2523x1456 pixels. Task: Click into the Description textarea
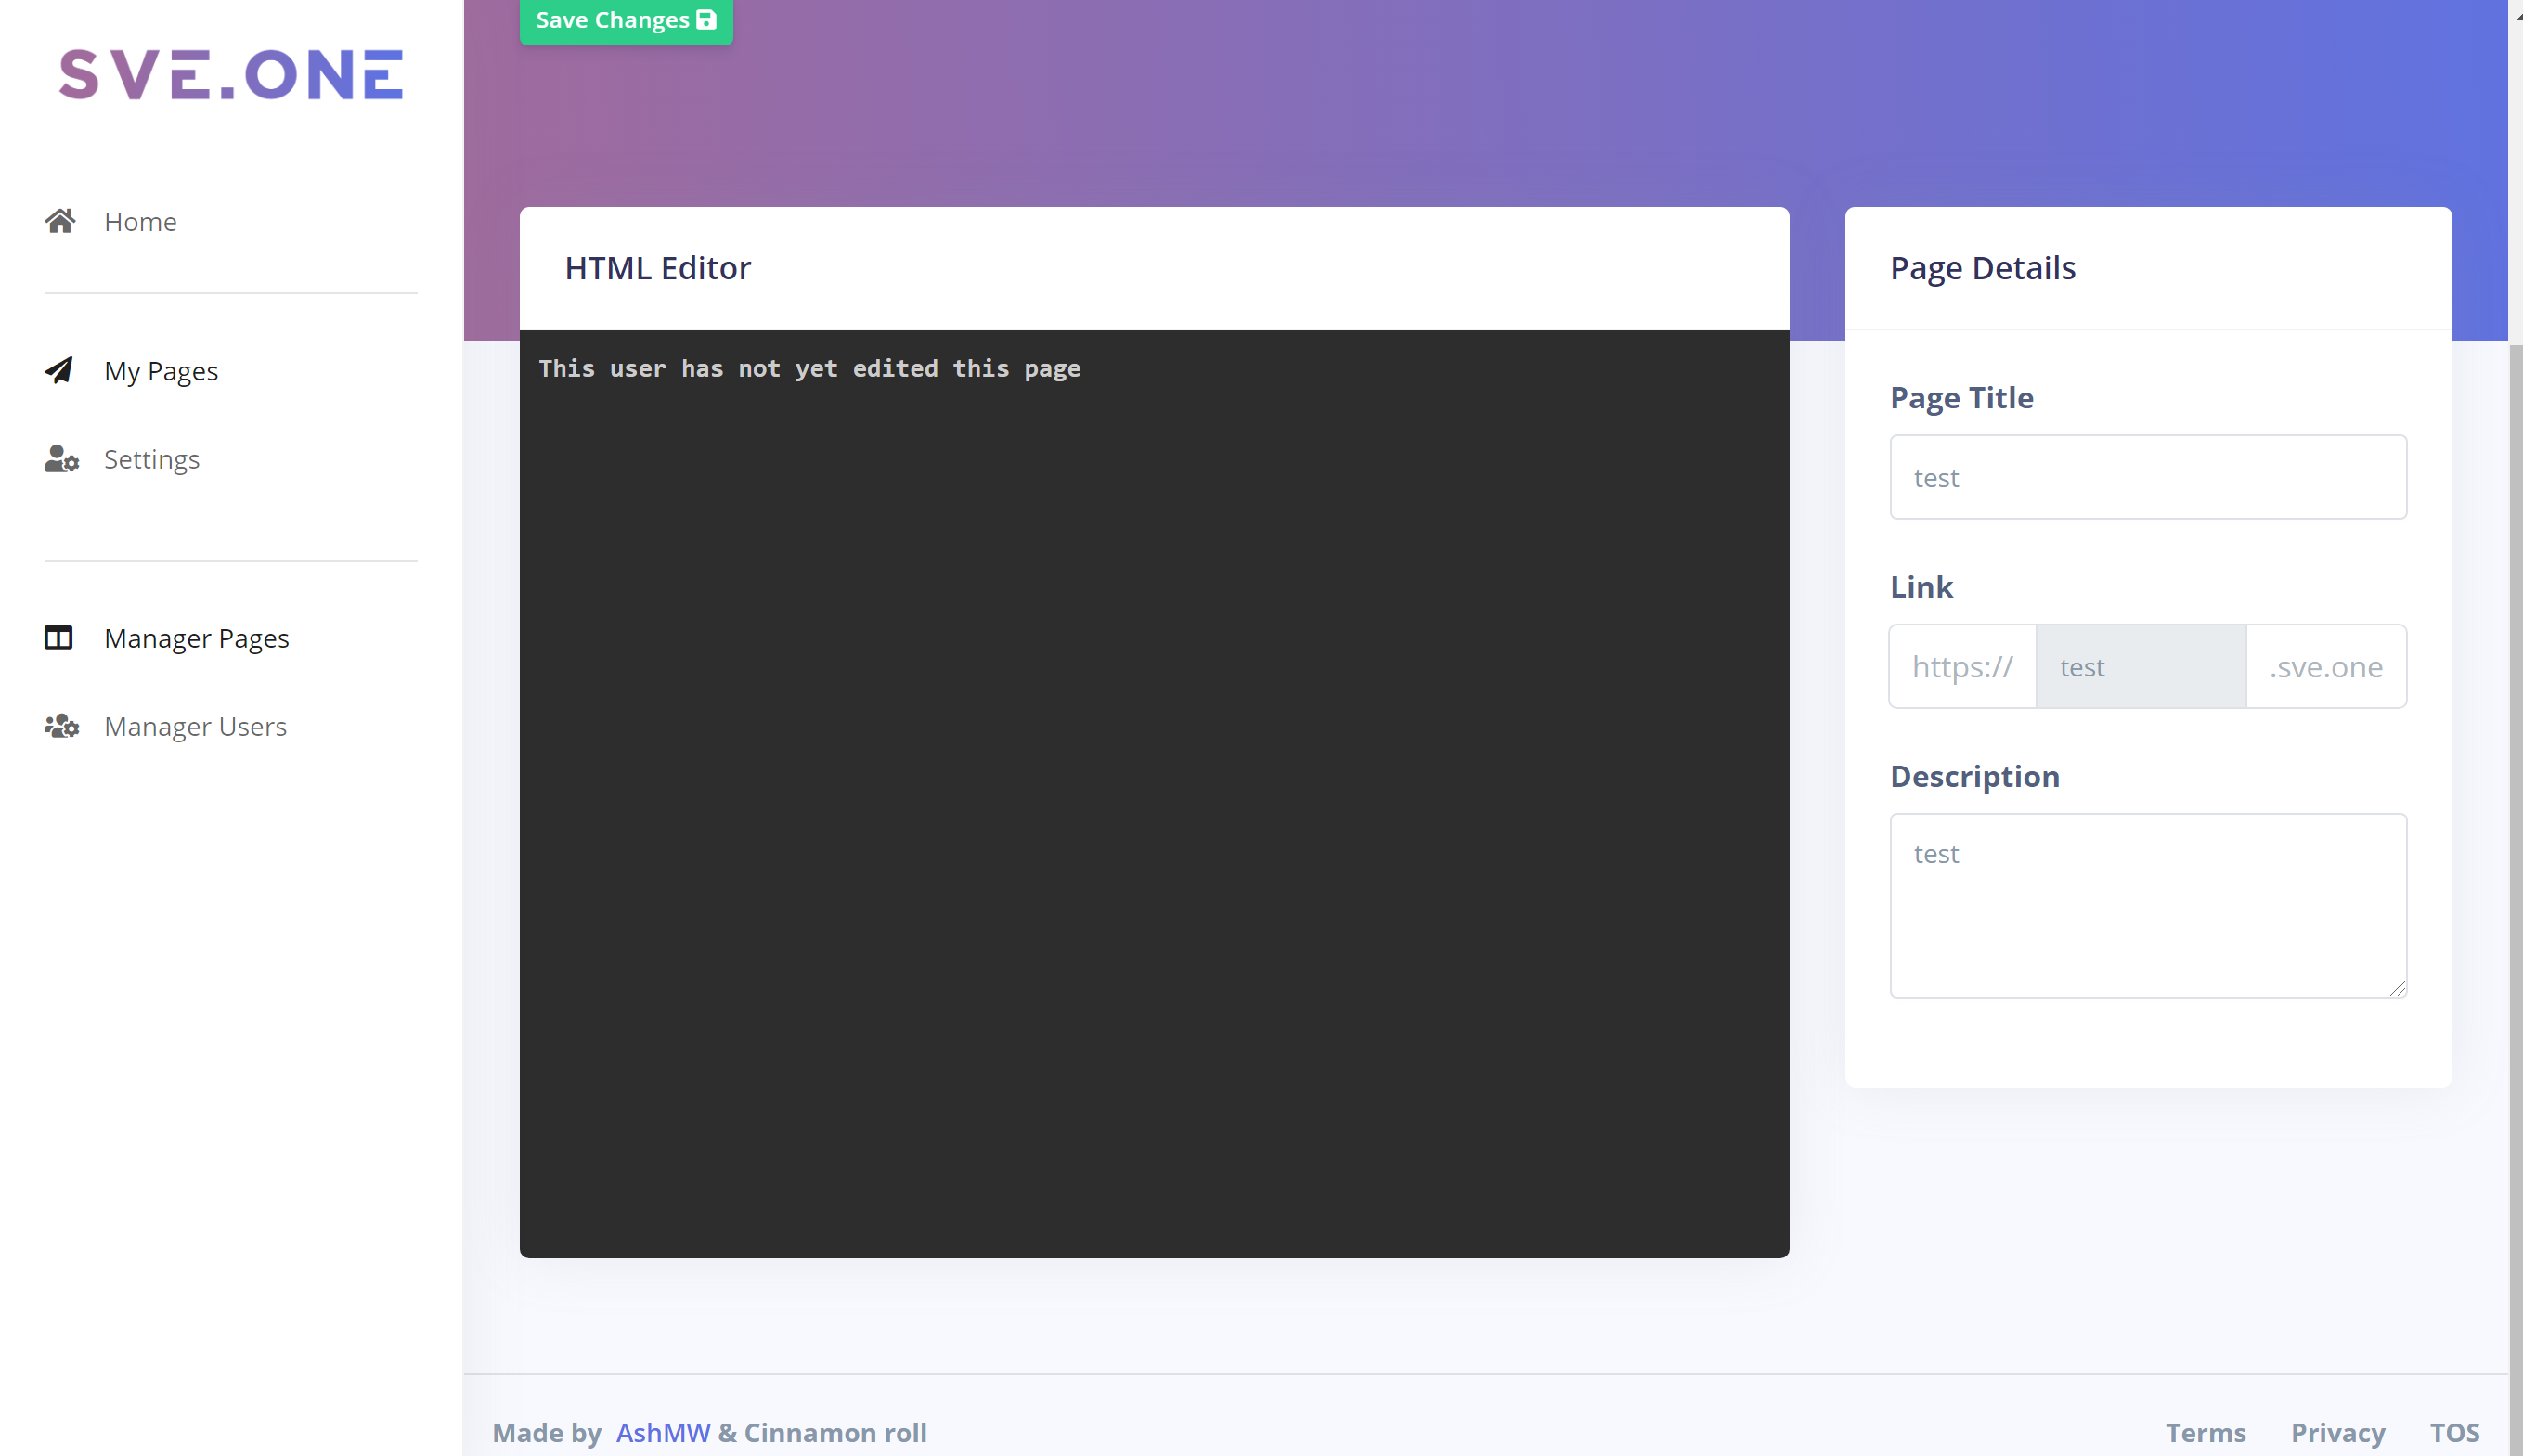pos(2148,905)
